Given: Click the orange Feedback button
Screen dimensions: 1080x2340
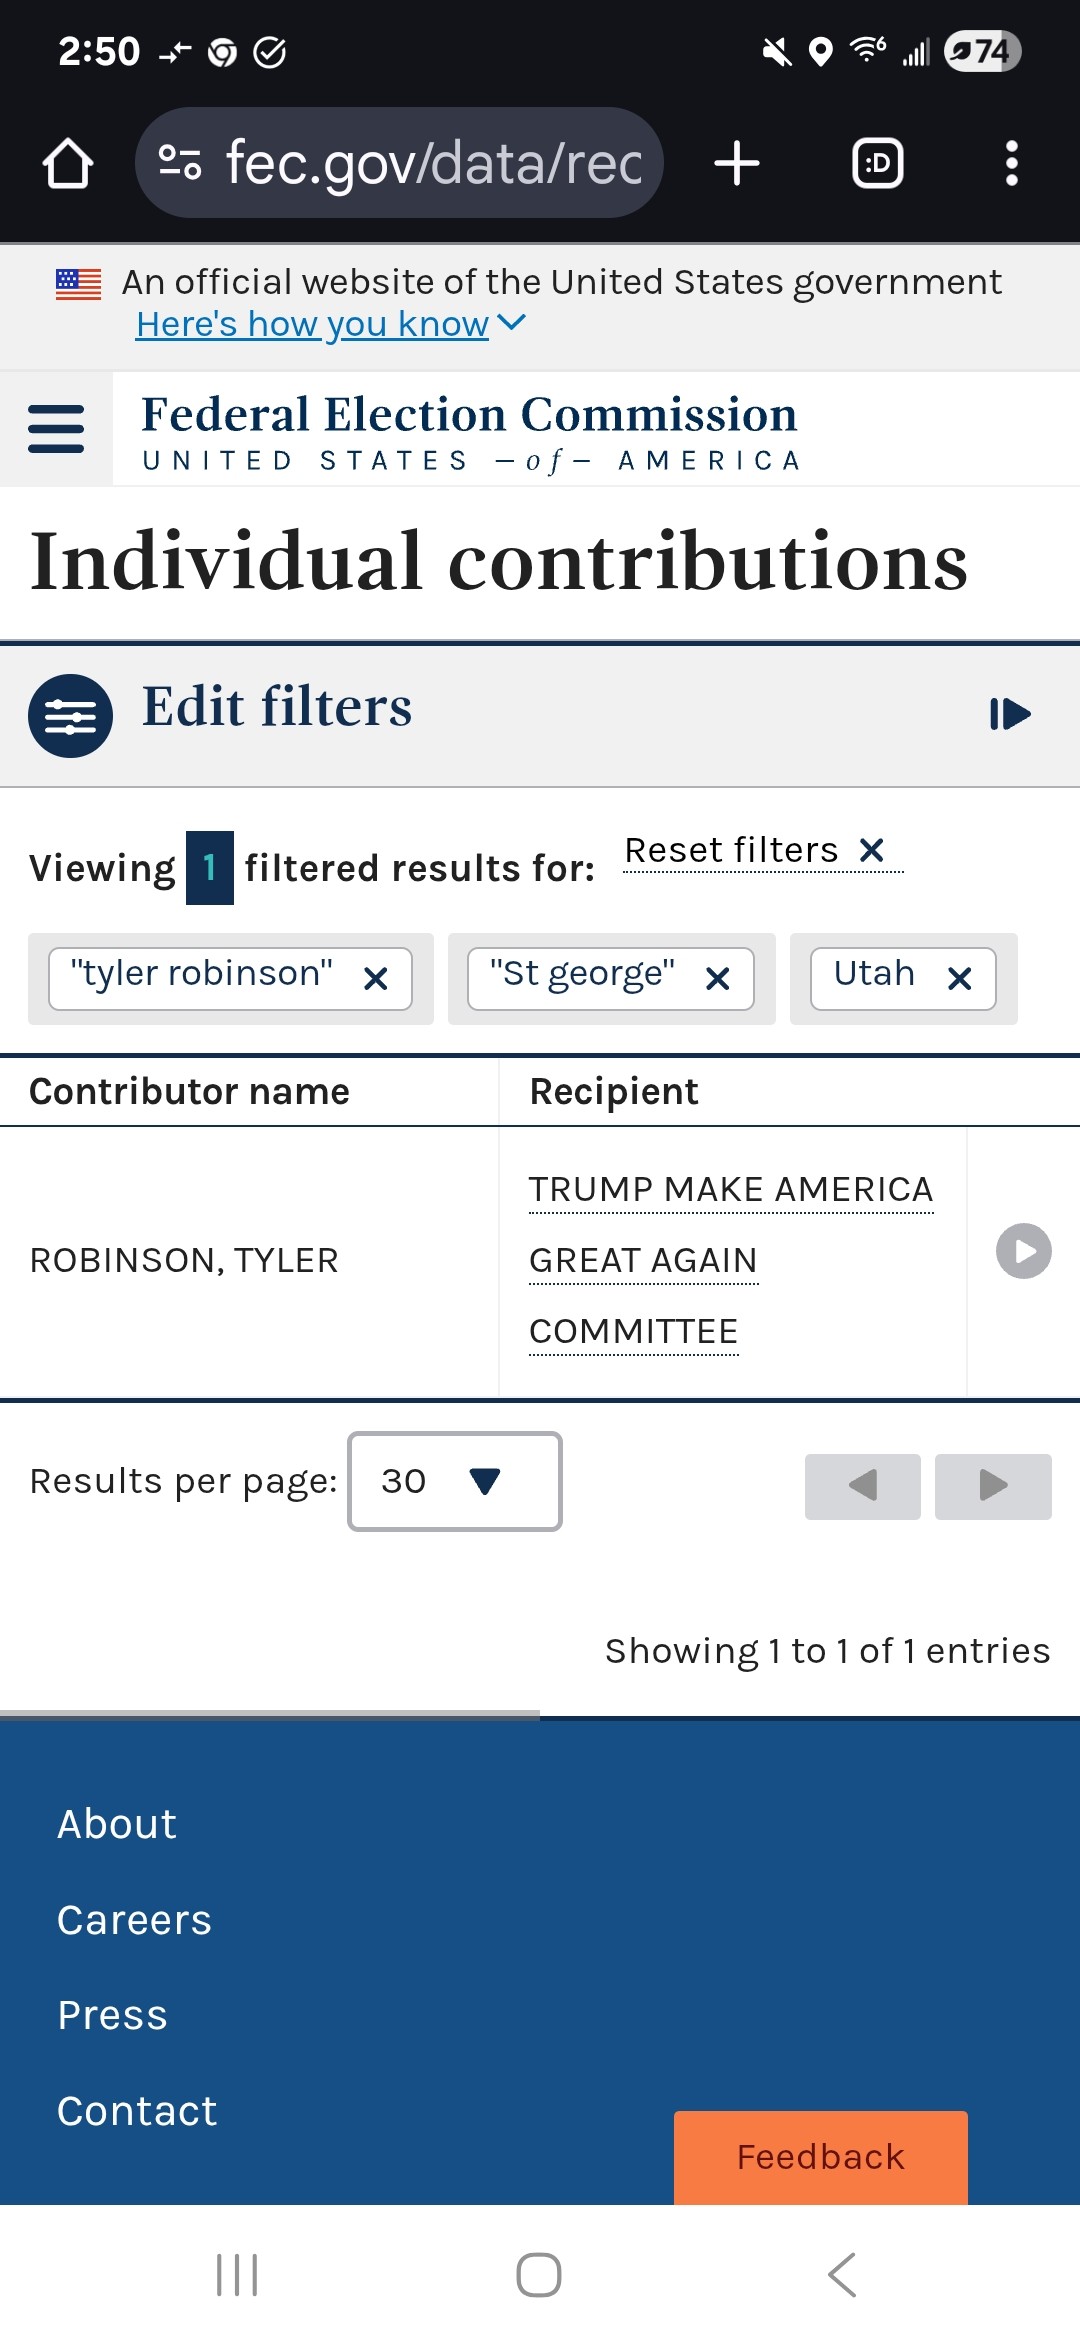Looking at the screenshot, I should click(x=820, y=2157).
